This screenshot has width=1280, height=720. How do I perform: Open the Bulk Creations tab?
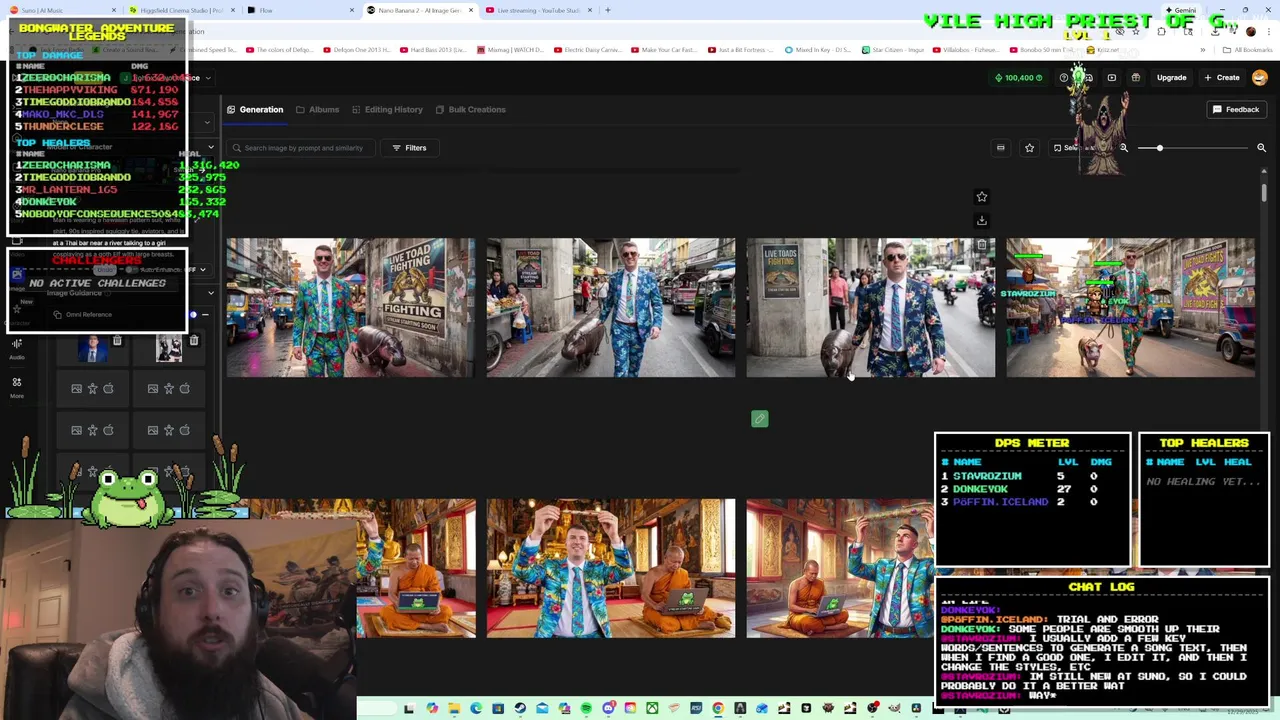coord(470,109)
